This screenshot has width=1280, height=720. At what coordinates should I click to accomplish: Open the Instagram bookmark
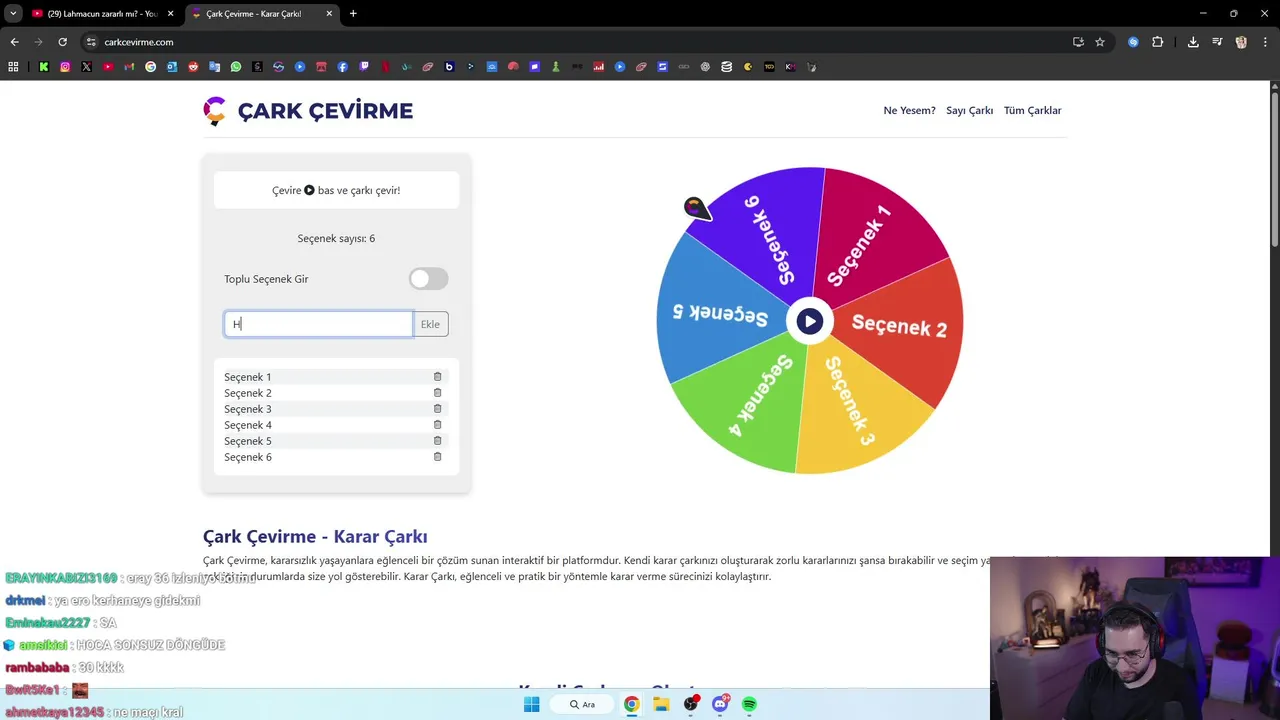pyautogui.click(x=65, y=67)
